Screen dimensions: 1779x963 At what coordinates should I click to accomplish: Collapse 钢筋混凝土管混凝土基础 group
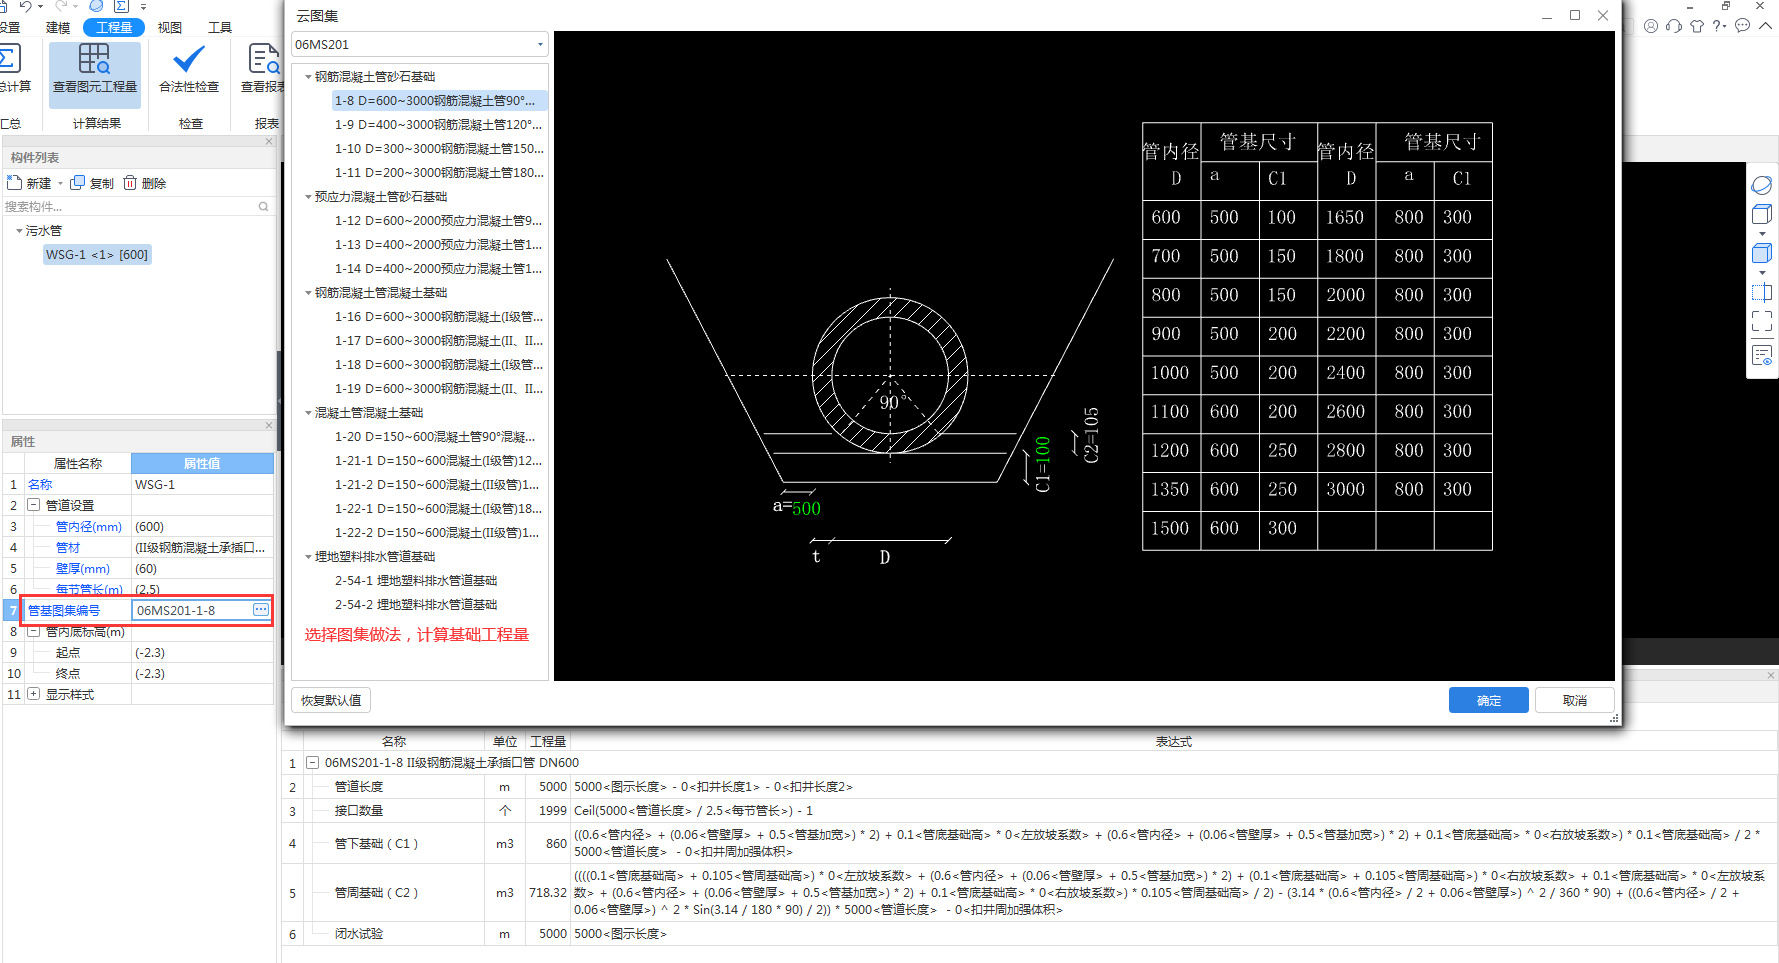point(308,292)
